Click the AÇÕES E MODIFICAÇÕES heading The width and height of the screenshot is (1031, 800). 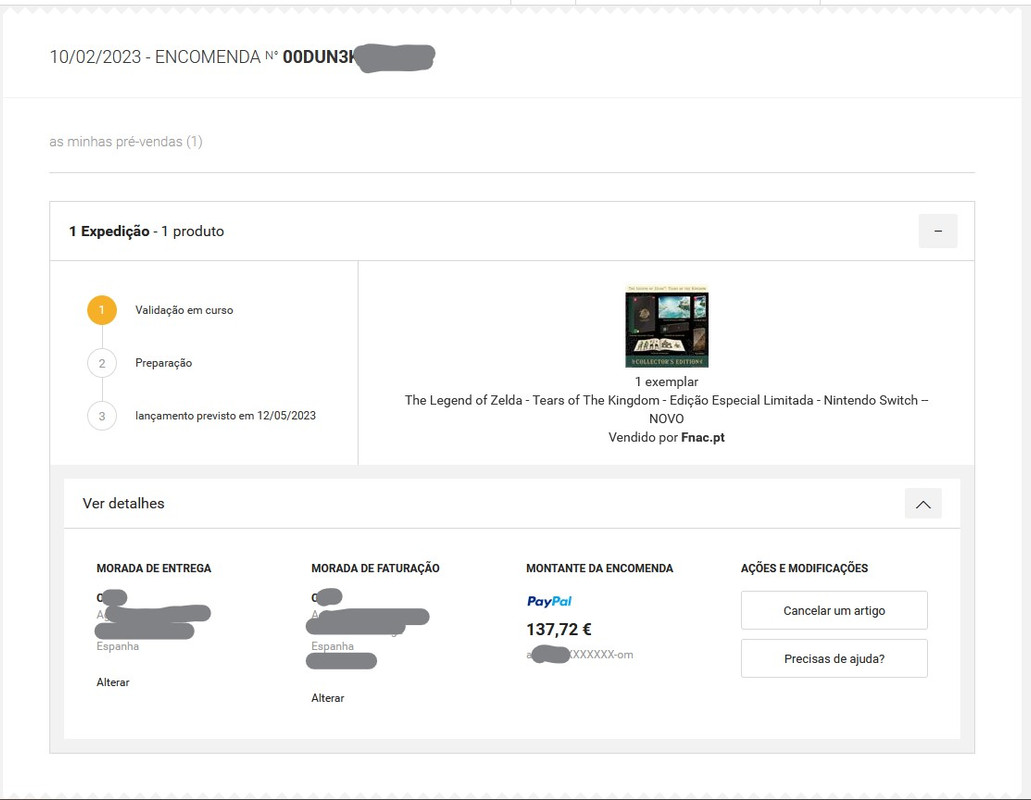pyautogui.click(x=804, y=568)
